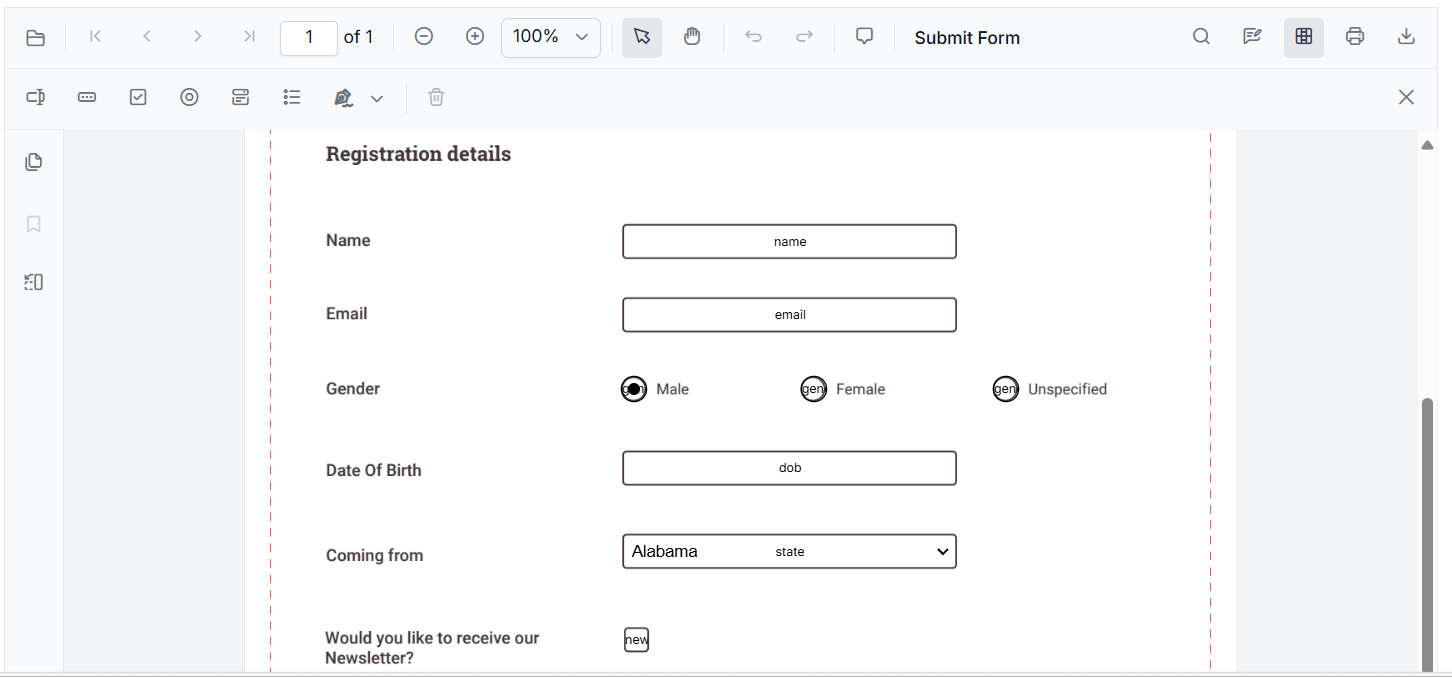1452x678 pixels.
Task: Add a Textbox form field
Action: (x=36, y=97)
